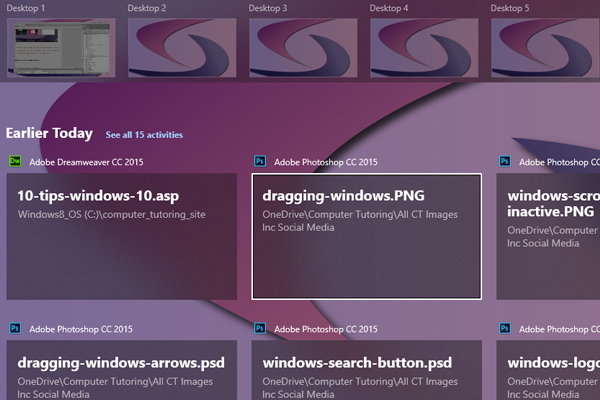Open the dragging-windows.PNG activity card
The image size is (600, 400).
pyautogui.click(x=367, y=237)
